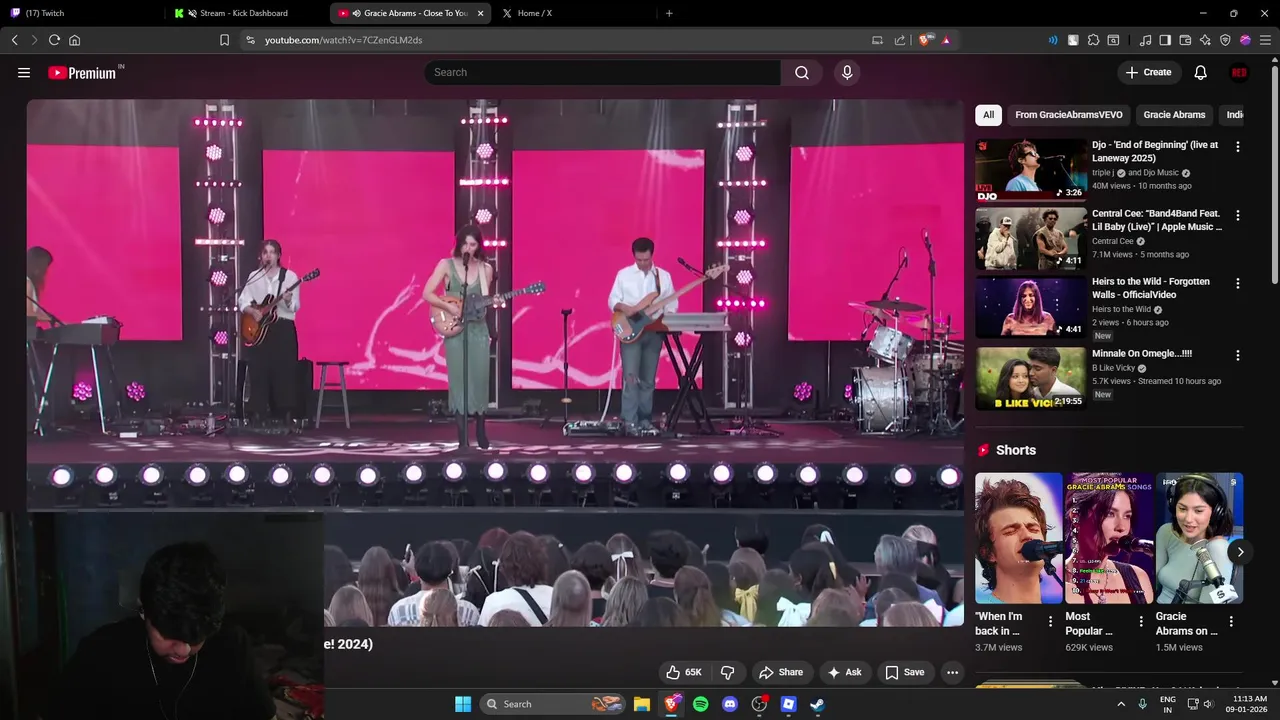Open options for Heirs to the Wild video
The image size is (1280, 720).
click(x=1237, y=284)
